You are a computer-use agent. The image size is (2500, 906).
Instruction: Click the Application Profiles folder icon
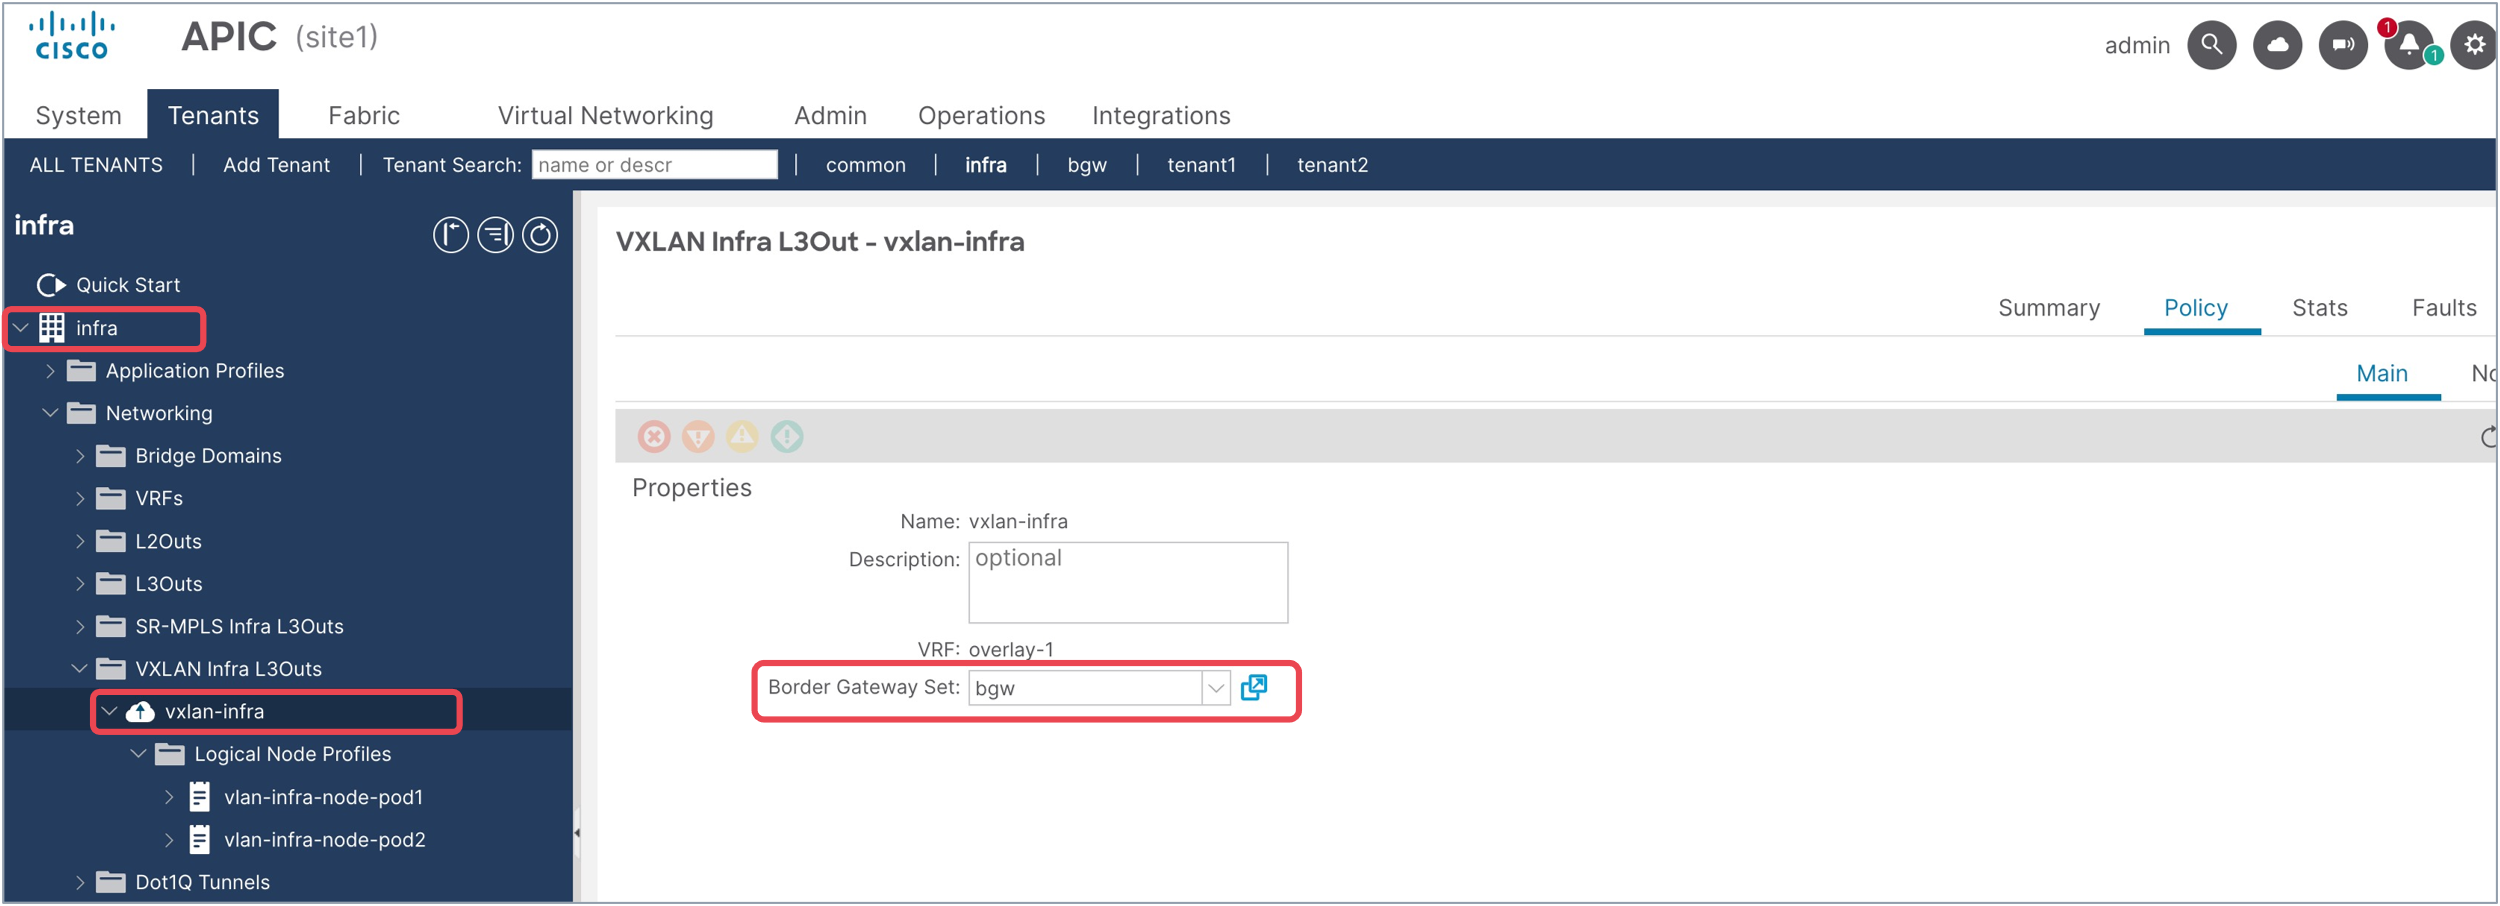(x=81, y=371)
